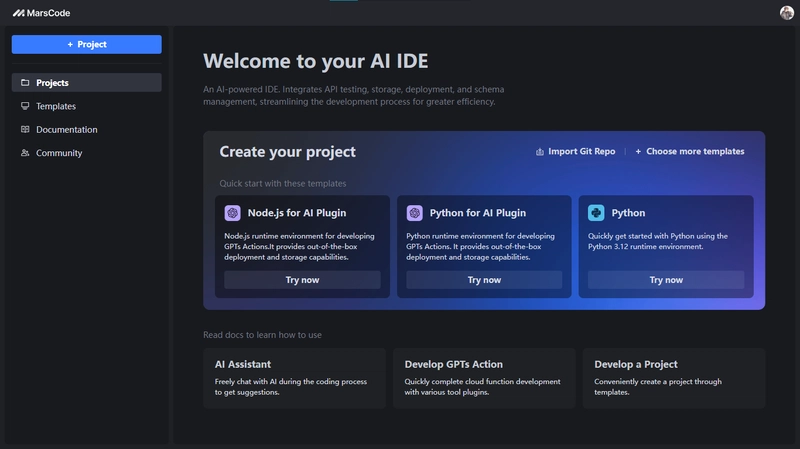Select Projects in the sidebar

point(87,83)
